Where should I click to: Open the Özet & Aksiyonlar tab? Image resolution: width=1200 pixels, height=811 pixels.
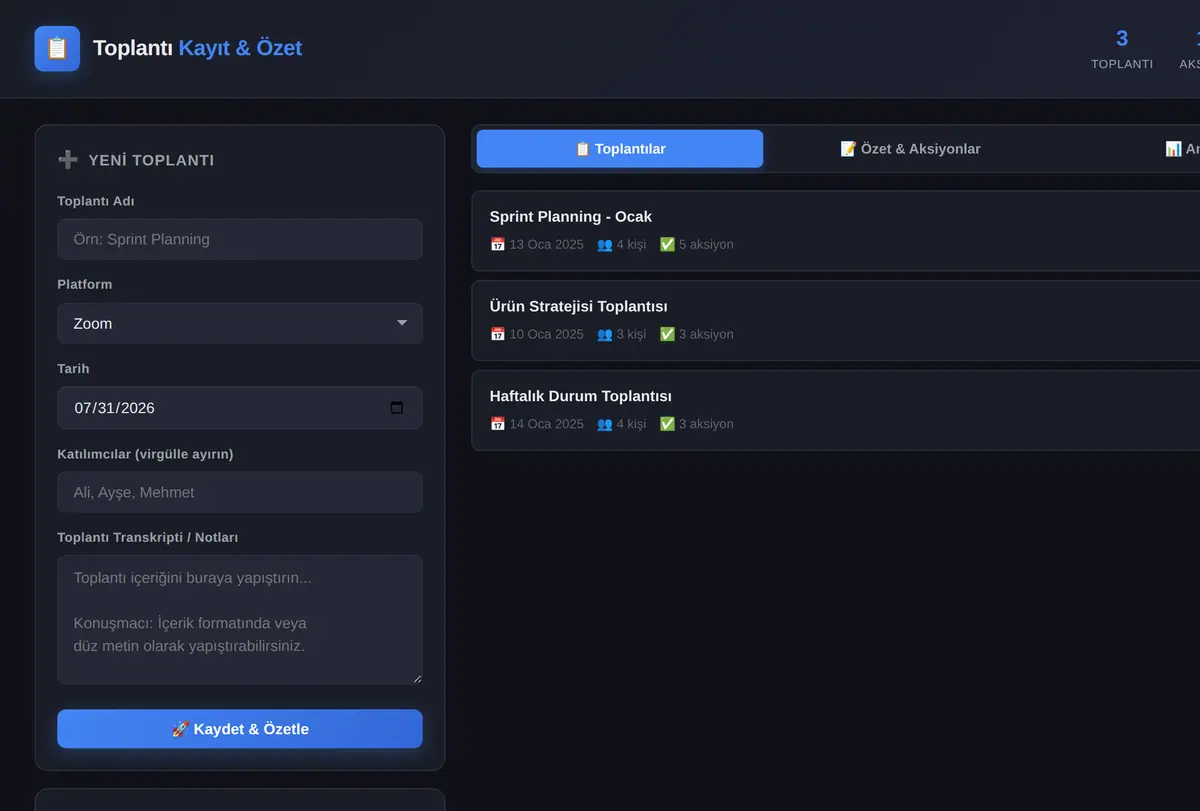910,149
